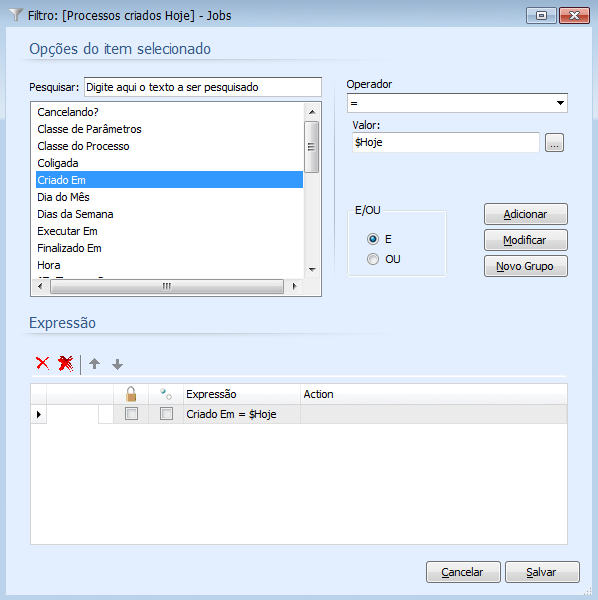Screen dimensions: 598x600
Task: Click the Adicionar button
Action: coord(526,214)
